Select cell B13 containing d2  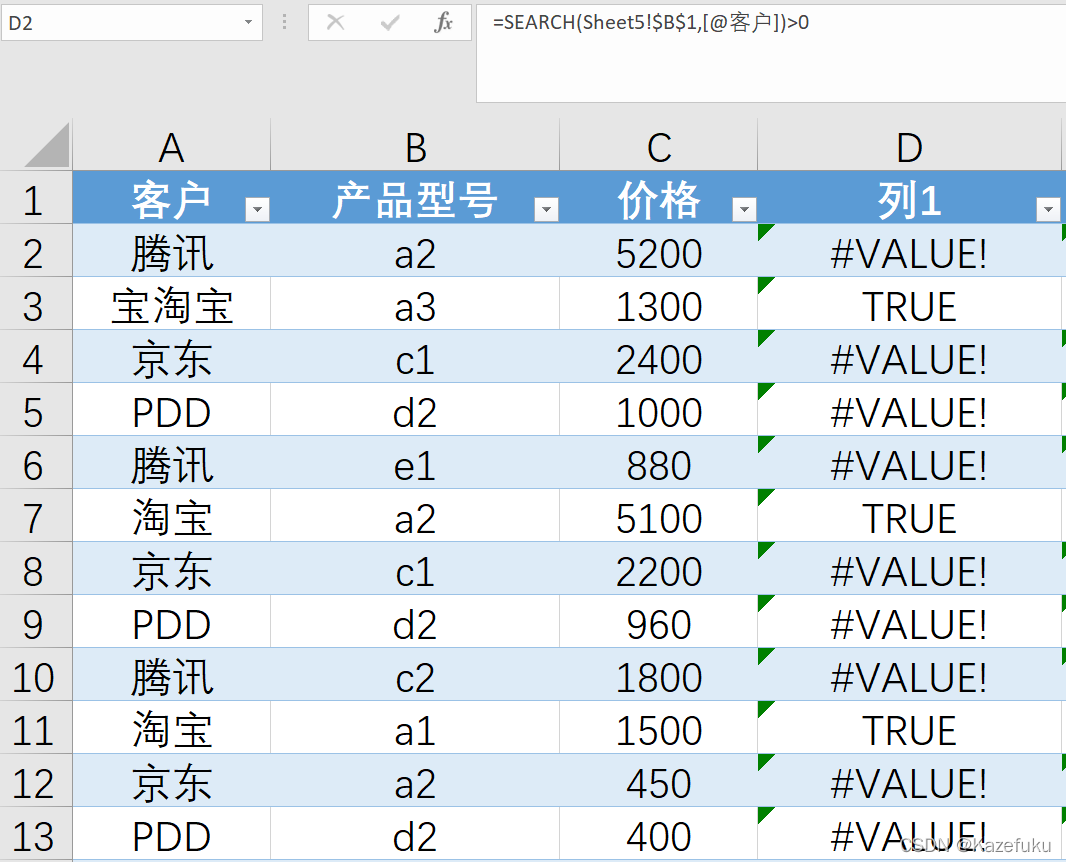pos(415,833)
